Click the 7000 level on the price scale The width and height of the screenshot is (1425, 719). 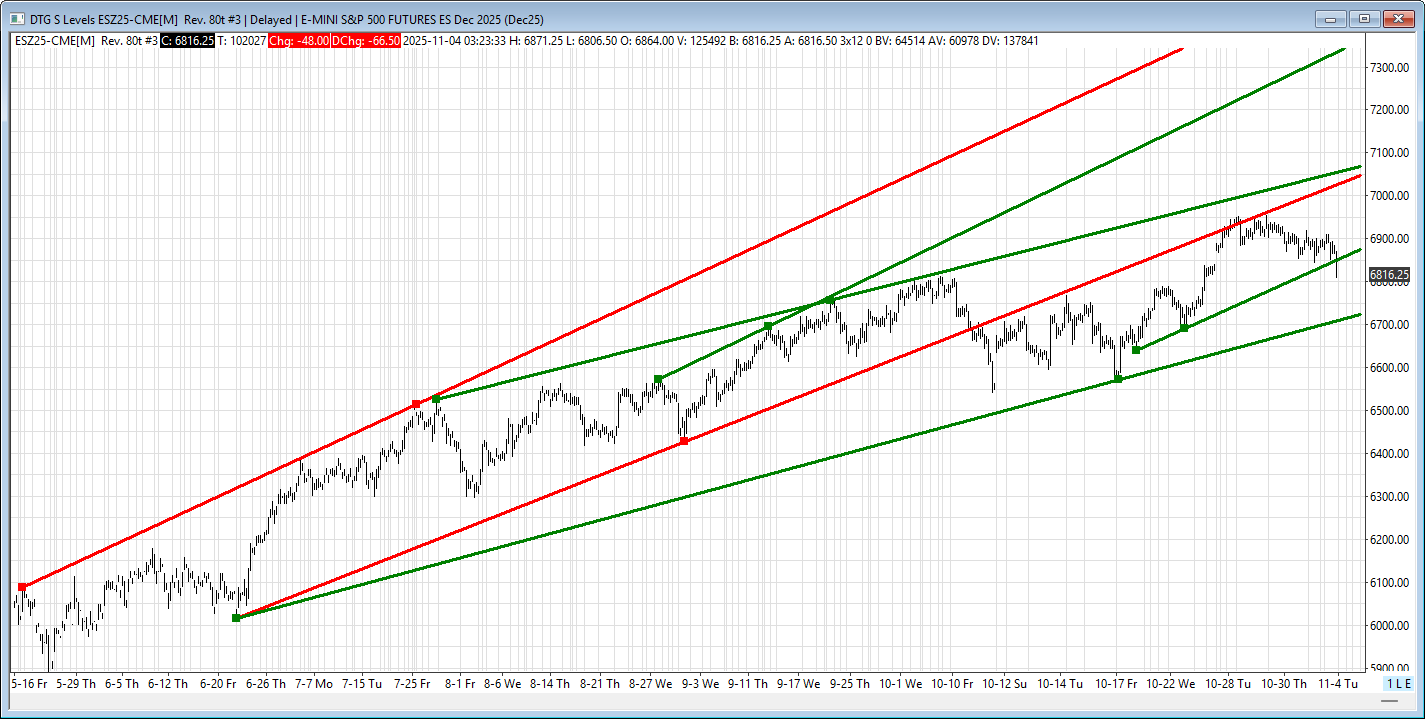click(1389, 196)
